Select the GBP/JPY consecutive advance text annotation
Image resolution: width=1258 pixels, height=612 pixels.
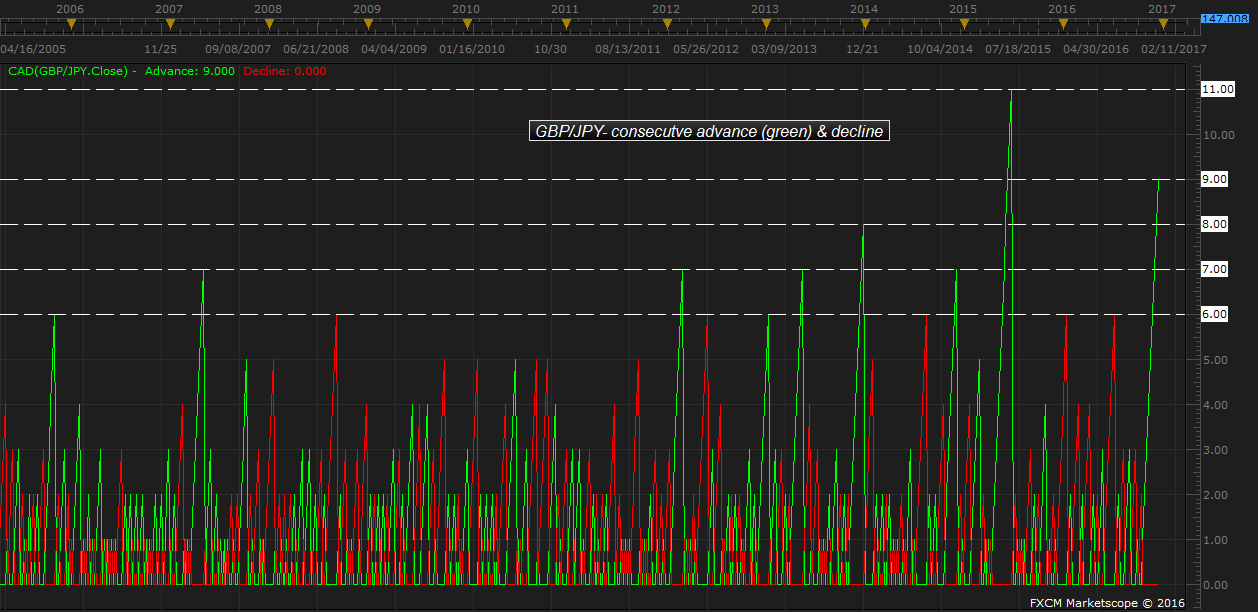coord(708,131)
